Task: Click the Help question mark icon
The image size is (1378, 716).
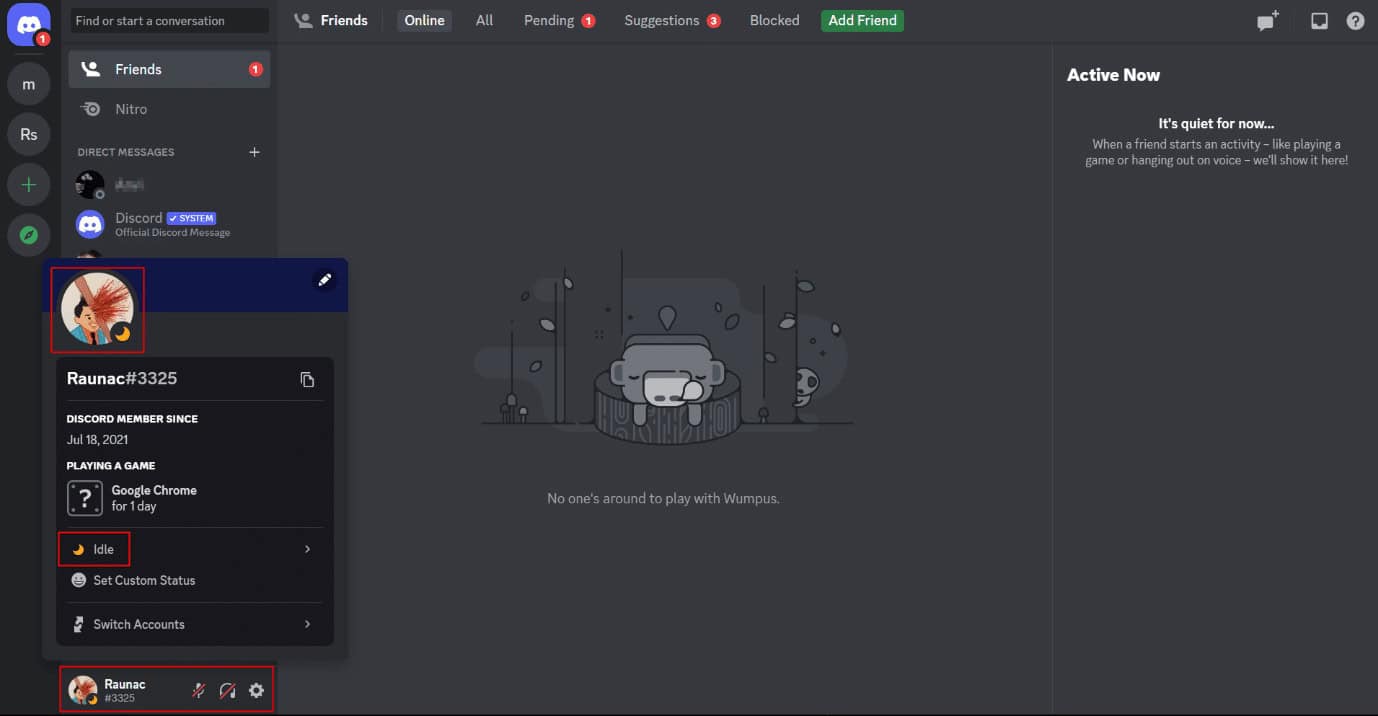Action: 1355,20
